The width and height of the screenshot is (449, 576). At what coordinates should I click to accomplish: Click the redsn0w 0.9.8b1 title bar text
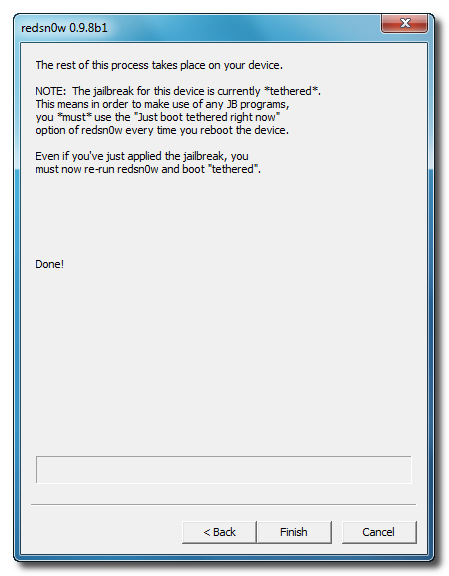64,28
